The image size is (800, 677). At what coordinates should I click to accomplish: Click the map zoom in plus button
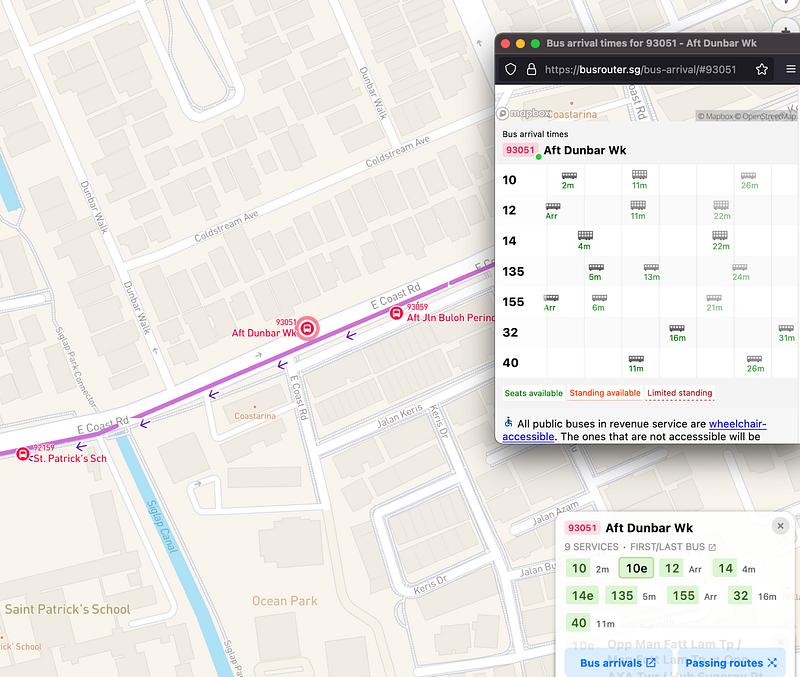(787, 31)
